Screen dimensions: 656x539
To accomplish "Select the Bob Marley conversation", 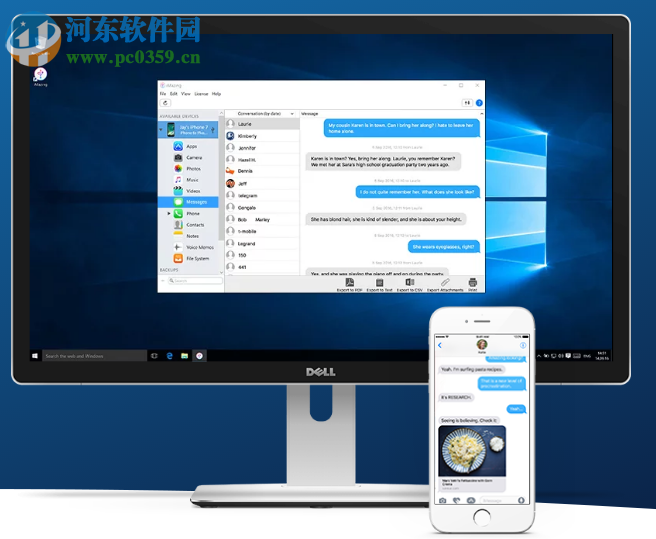I will pyautogui.click(x=262, y=219).
